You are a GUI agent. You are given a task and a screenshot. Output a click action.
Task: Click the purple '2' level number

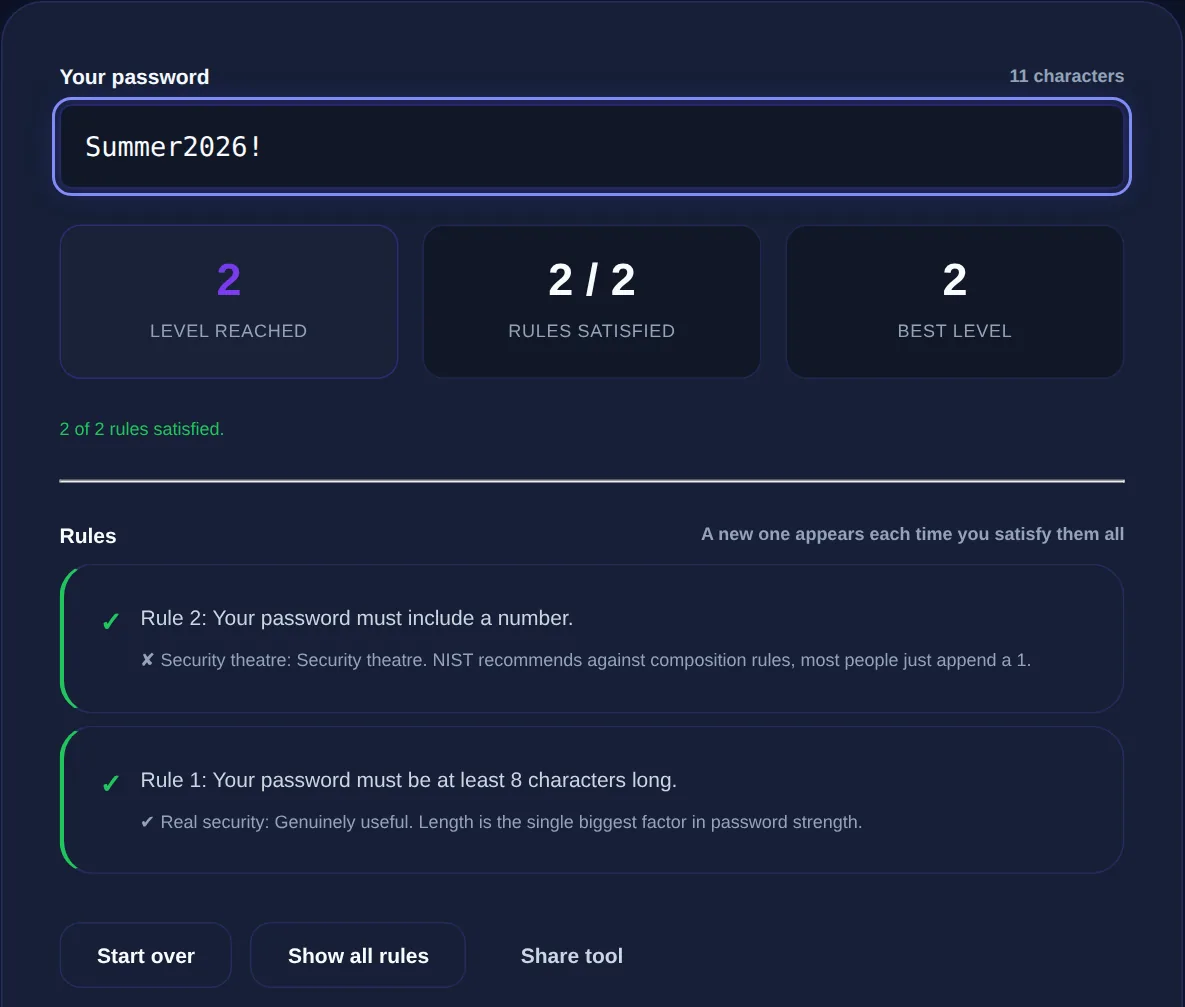click(228, 280)
